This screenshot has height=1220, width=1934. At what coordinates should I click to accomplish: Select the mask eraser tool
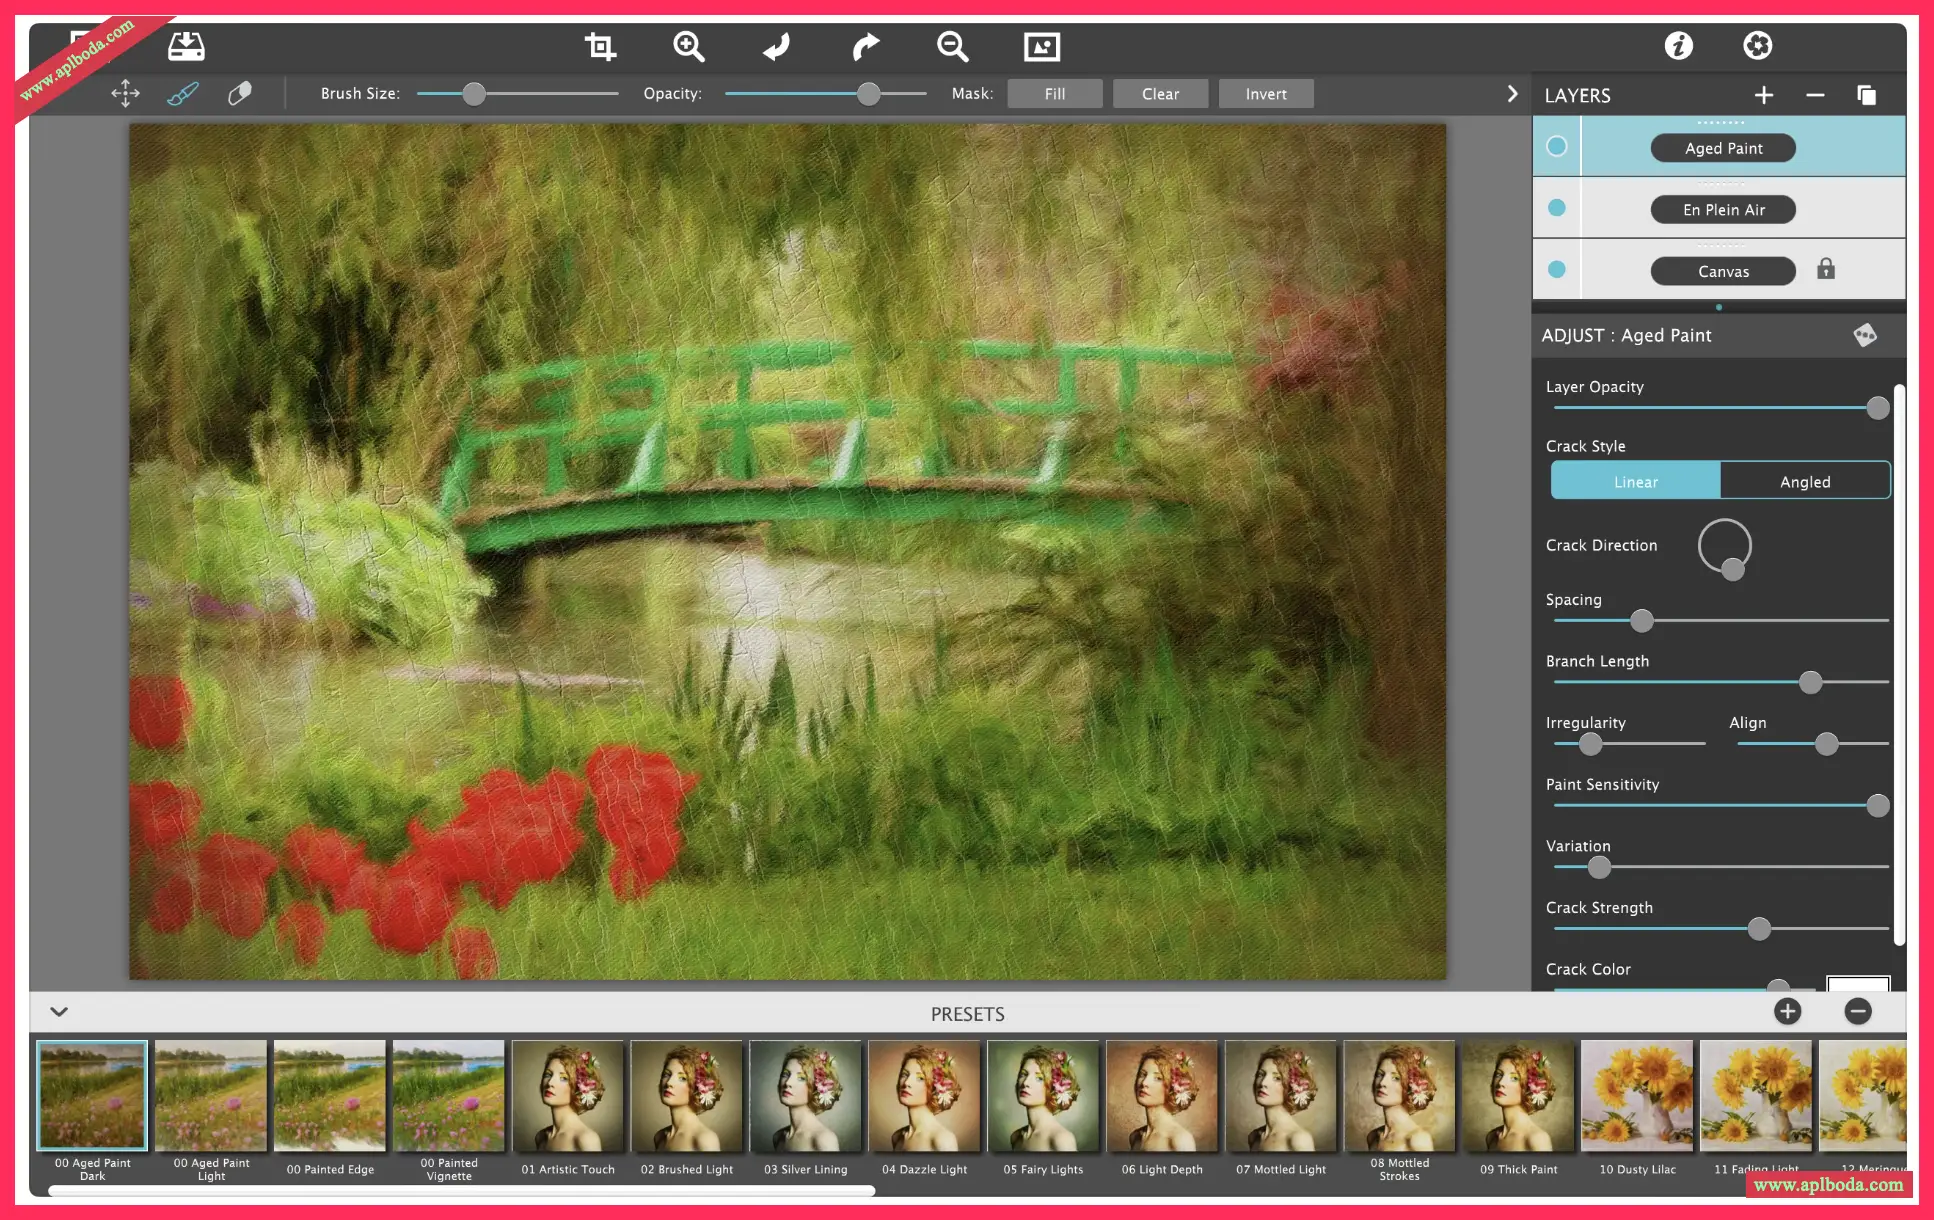pos(240,94)
